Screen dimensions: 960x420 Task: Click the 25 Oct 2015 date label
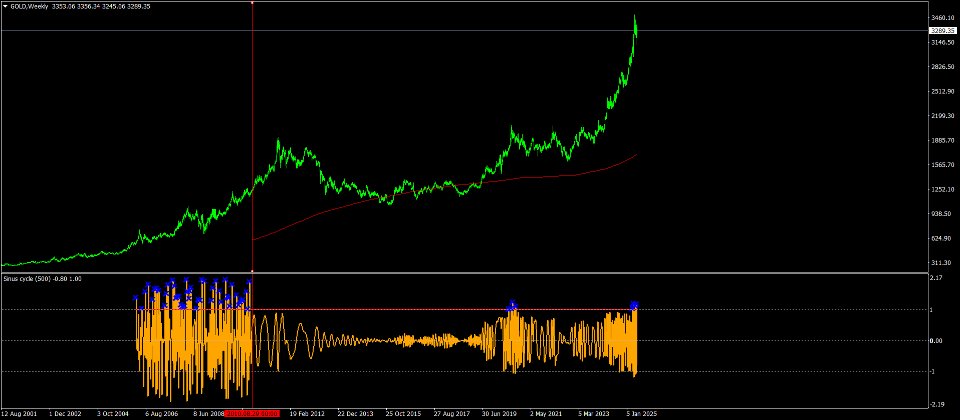(x=403, y=413)
